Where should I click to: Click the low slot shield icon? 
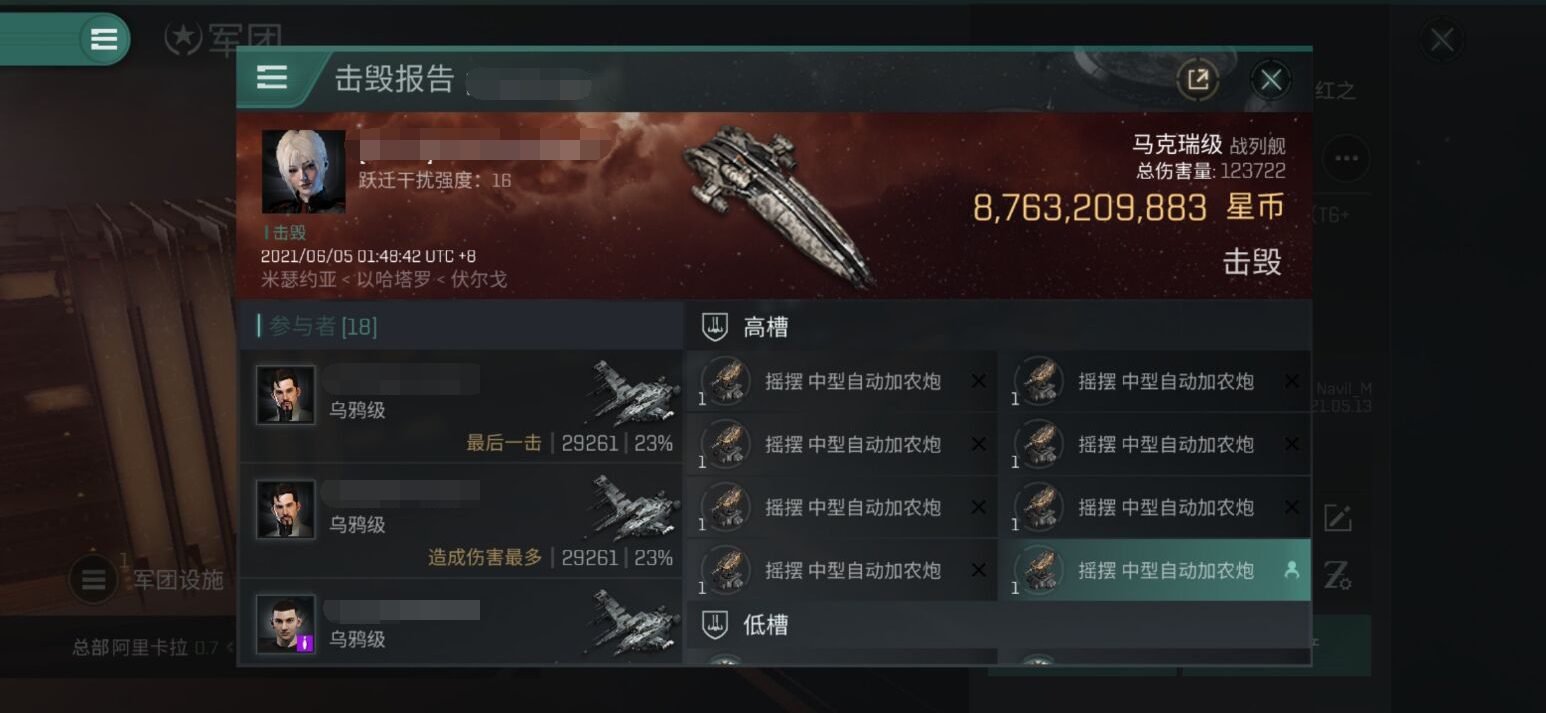click(714, 625)
